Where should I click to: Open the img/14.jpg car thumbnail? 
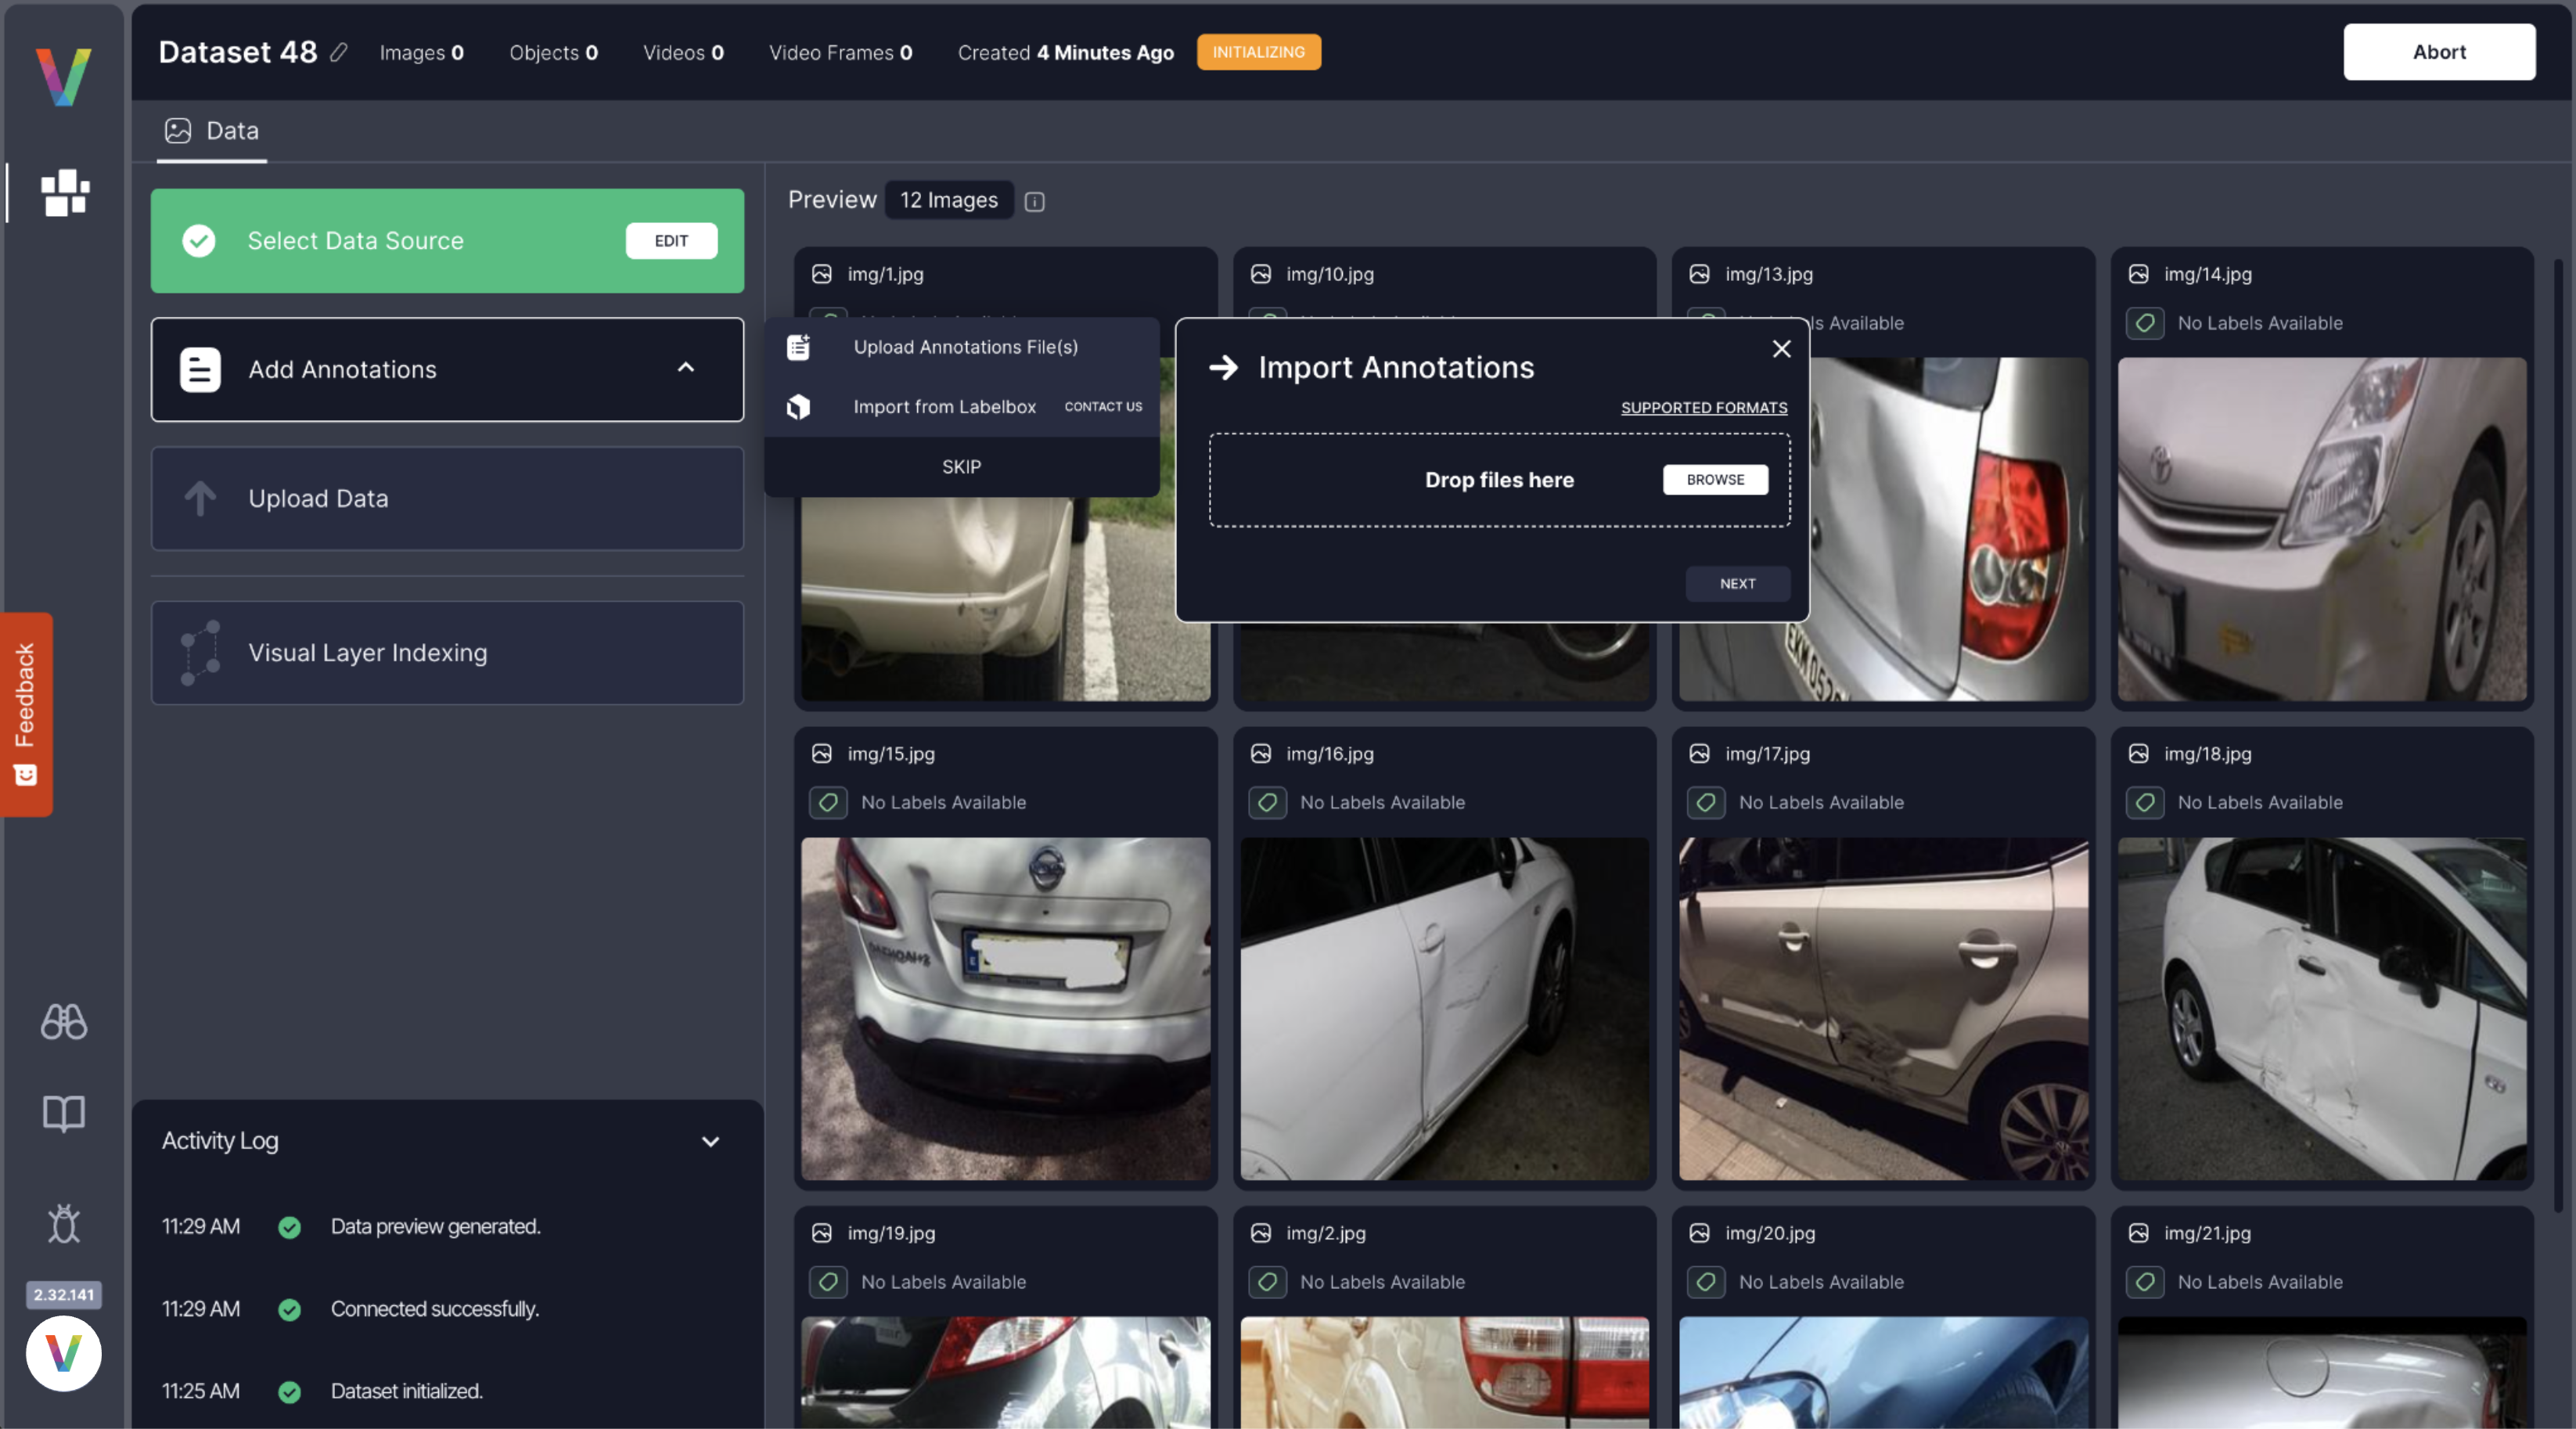[x=2322, y=529]
